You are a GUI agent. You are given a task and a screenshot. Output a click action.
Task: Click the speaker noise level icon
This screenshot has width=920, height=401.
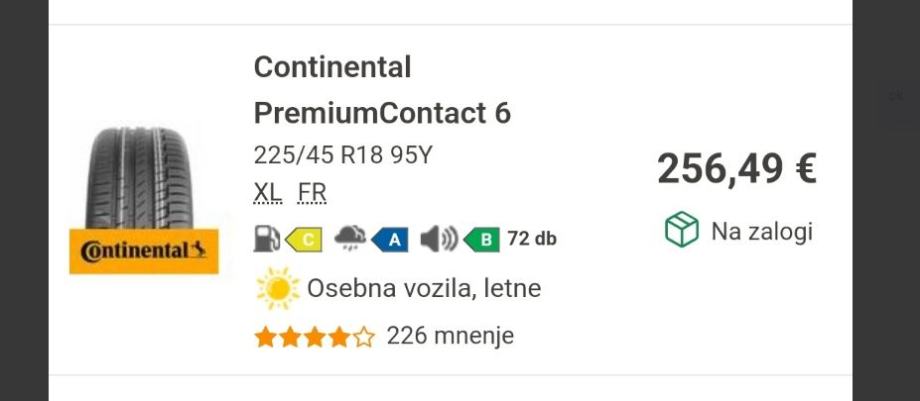[439, 239]
